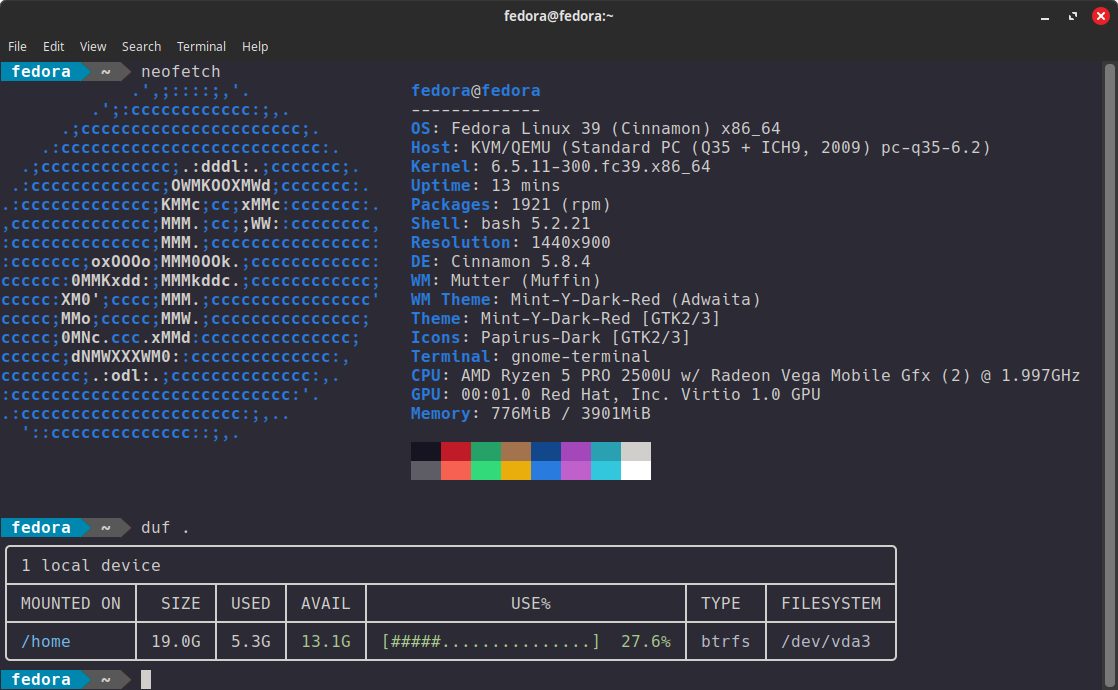Click the salmon swatch in the bottom palette row
This screenshot has height=690, width=1118.
tap(456, 470)
